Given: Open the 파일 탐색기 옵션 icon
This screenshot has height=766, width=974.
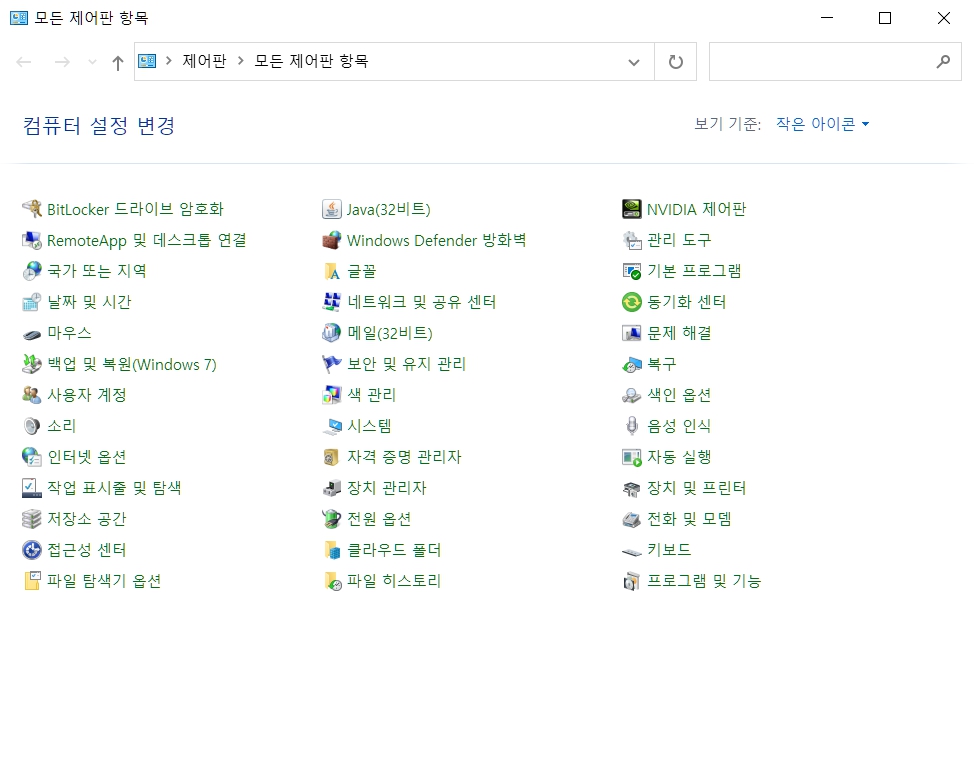Looking at the screenshot, I should (32, 581).
